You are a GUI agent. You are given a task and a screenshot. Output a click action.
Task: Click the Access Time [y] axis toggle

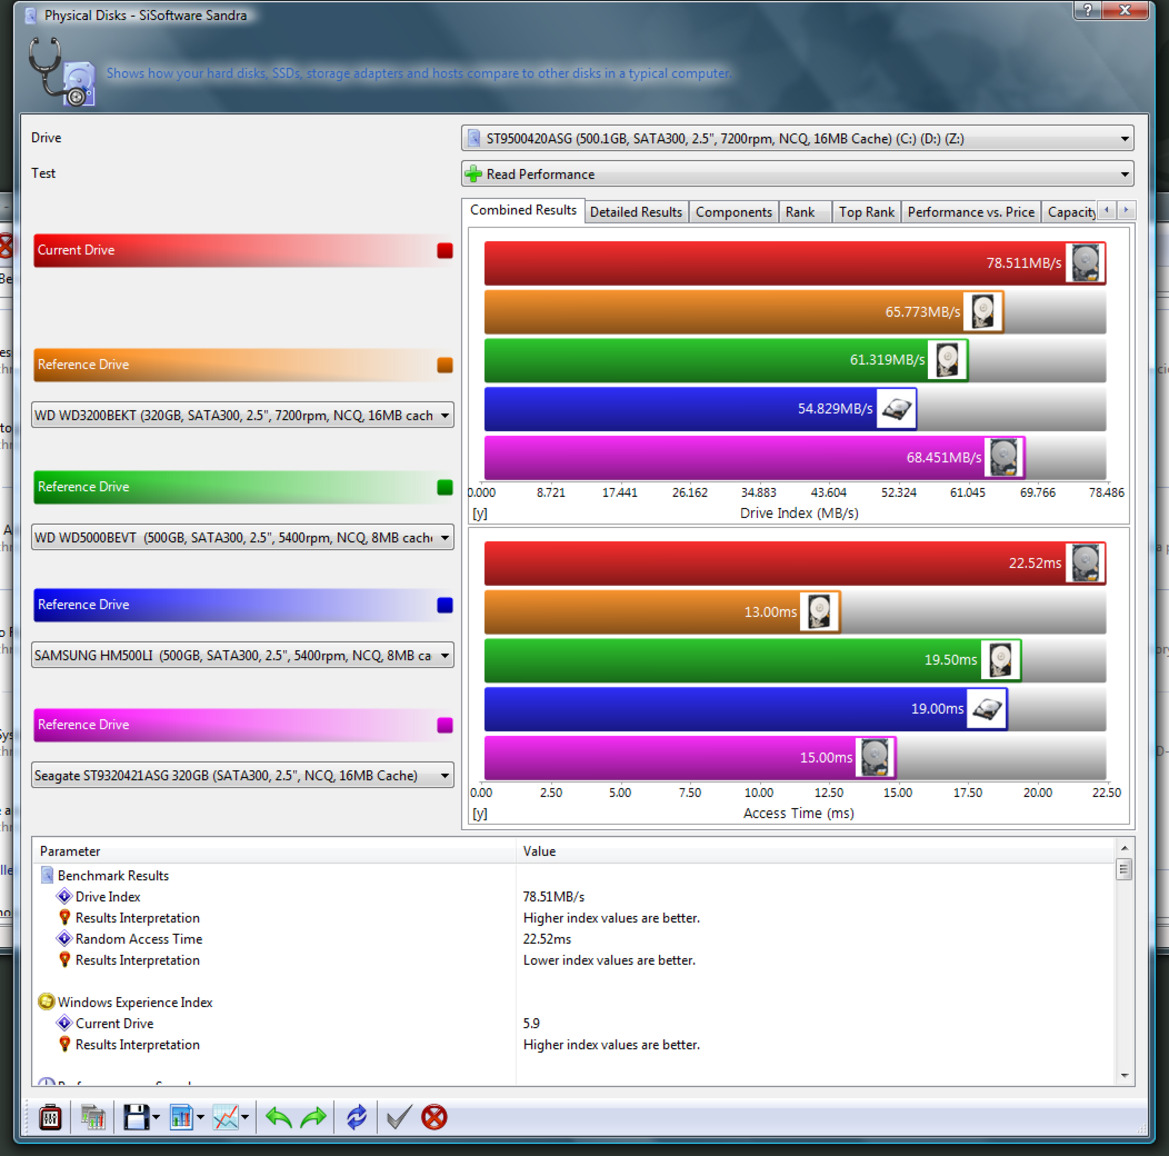pos(479,814)
